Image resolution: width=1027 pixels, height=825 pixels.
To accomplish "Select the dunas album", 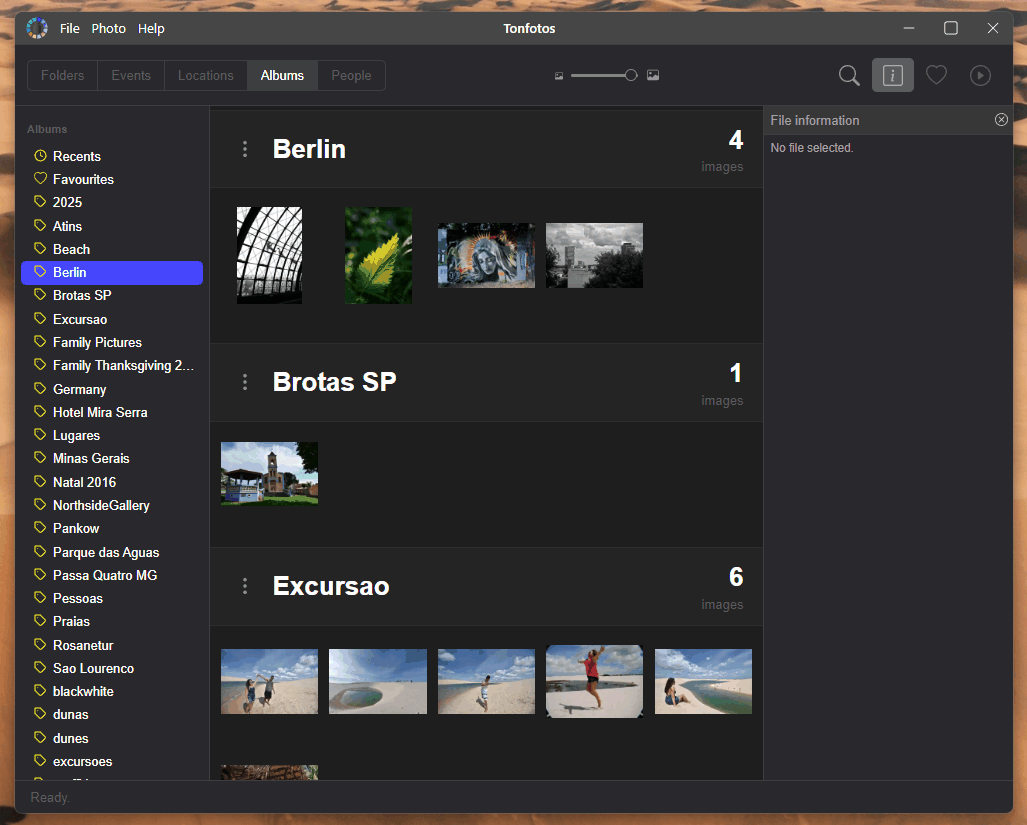I will pyautogui.click(x=112, y=714).
